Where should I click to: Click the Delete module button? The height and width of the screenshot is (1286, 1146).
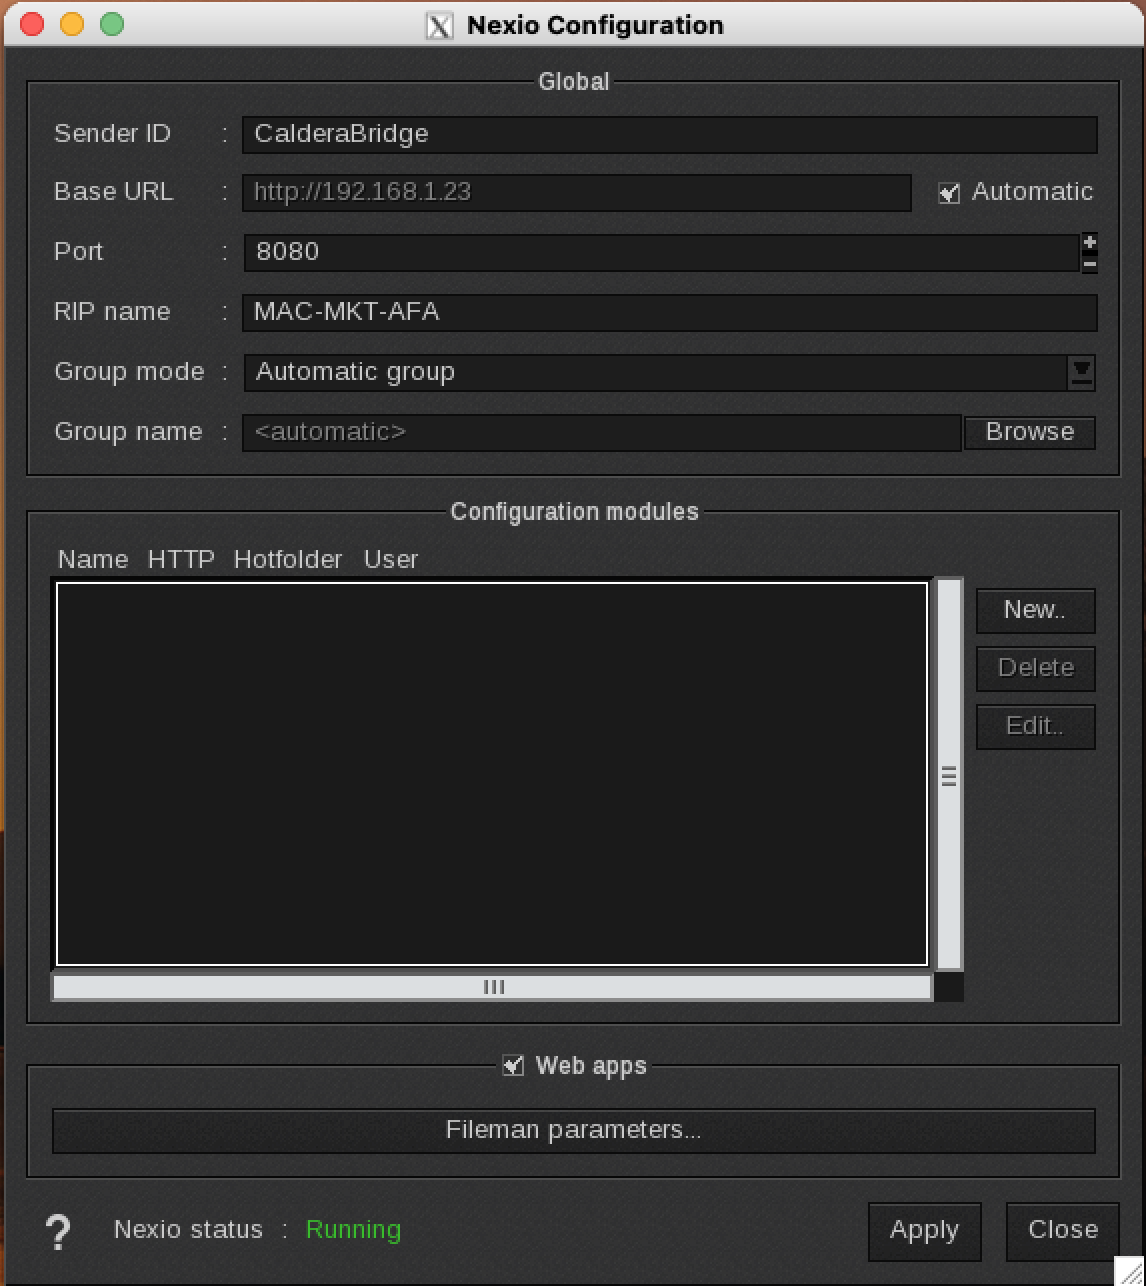[x=1035, y=668]
